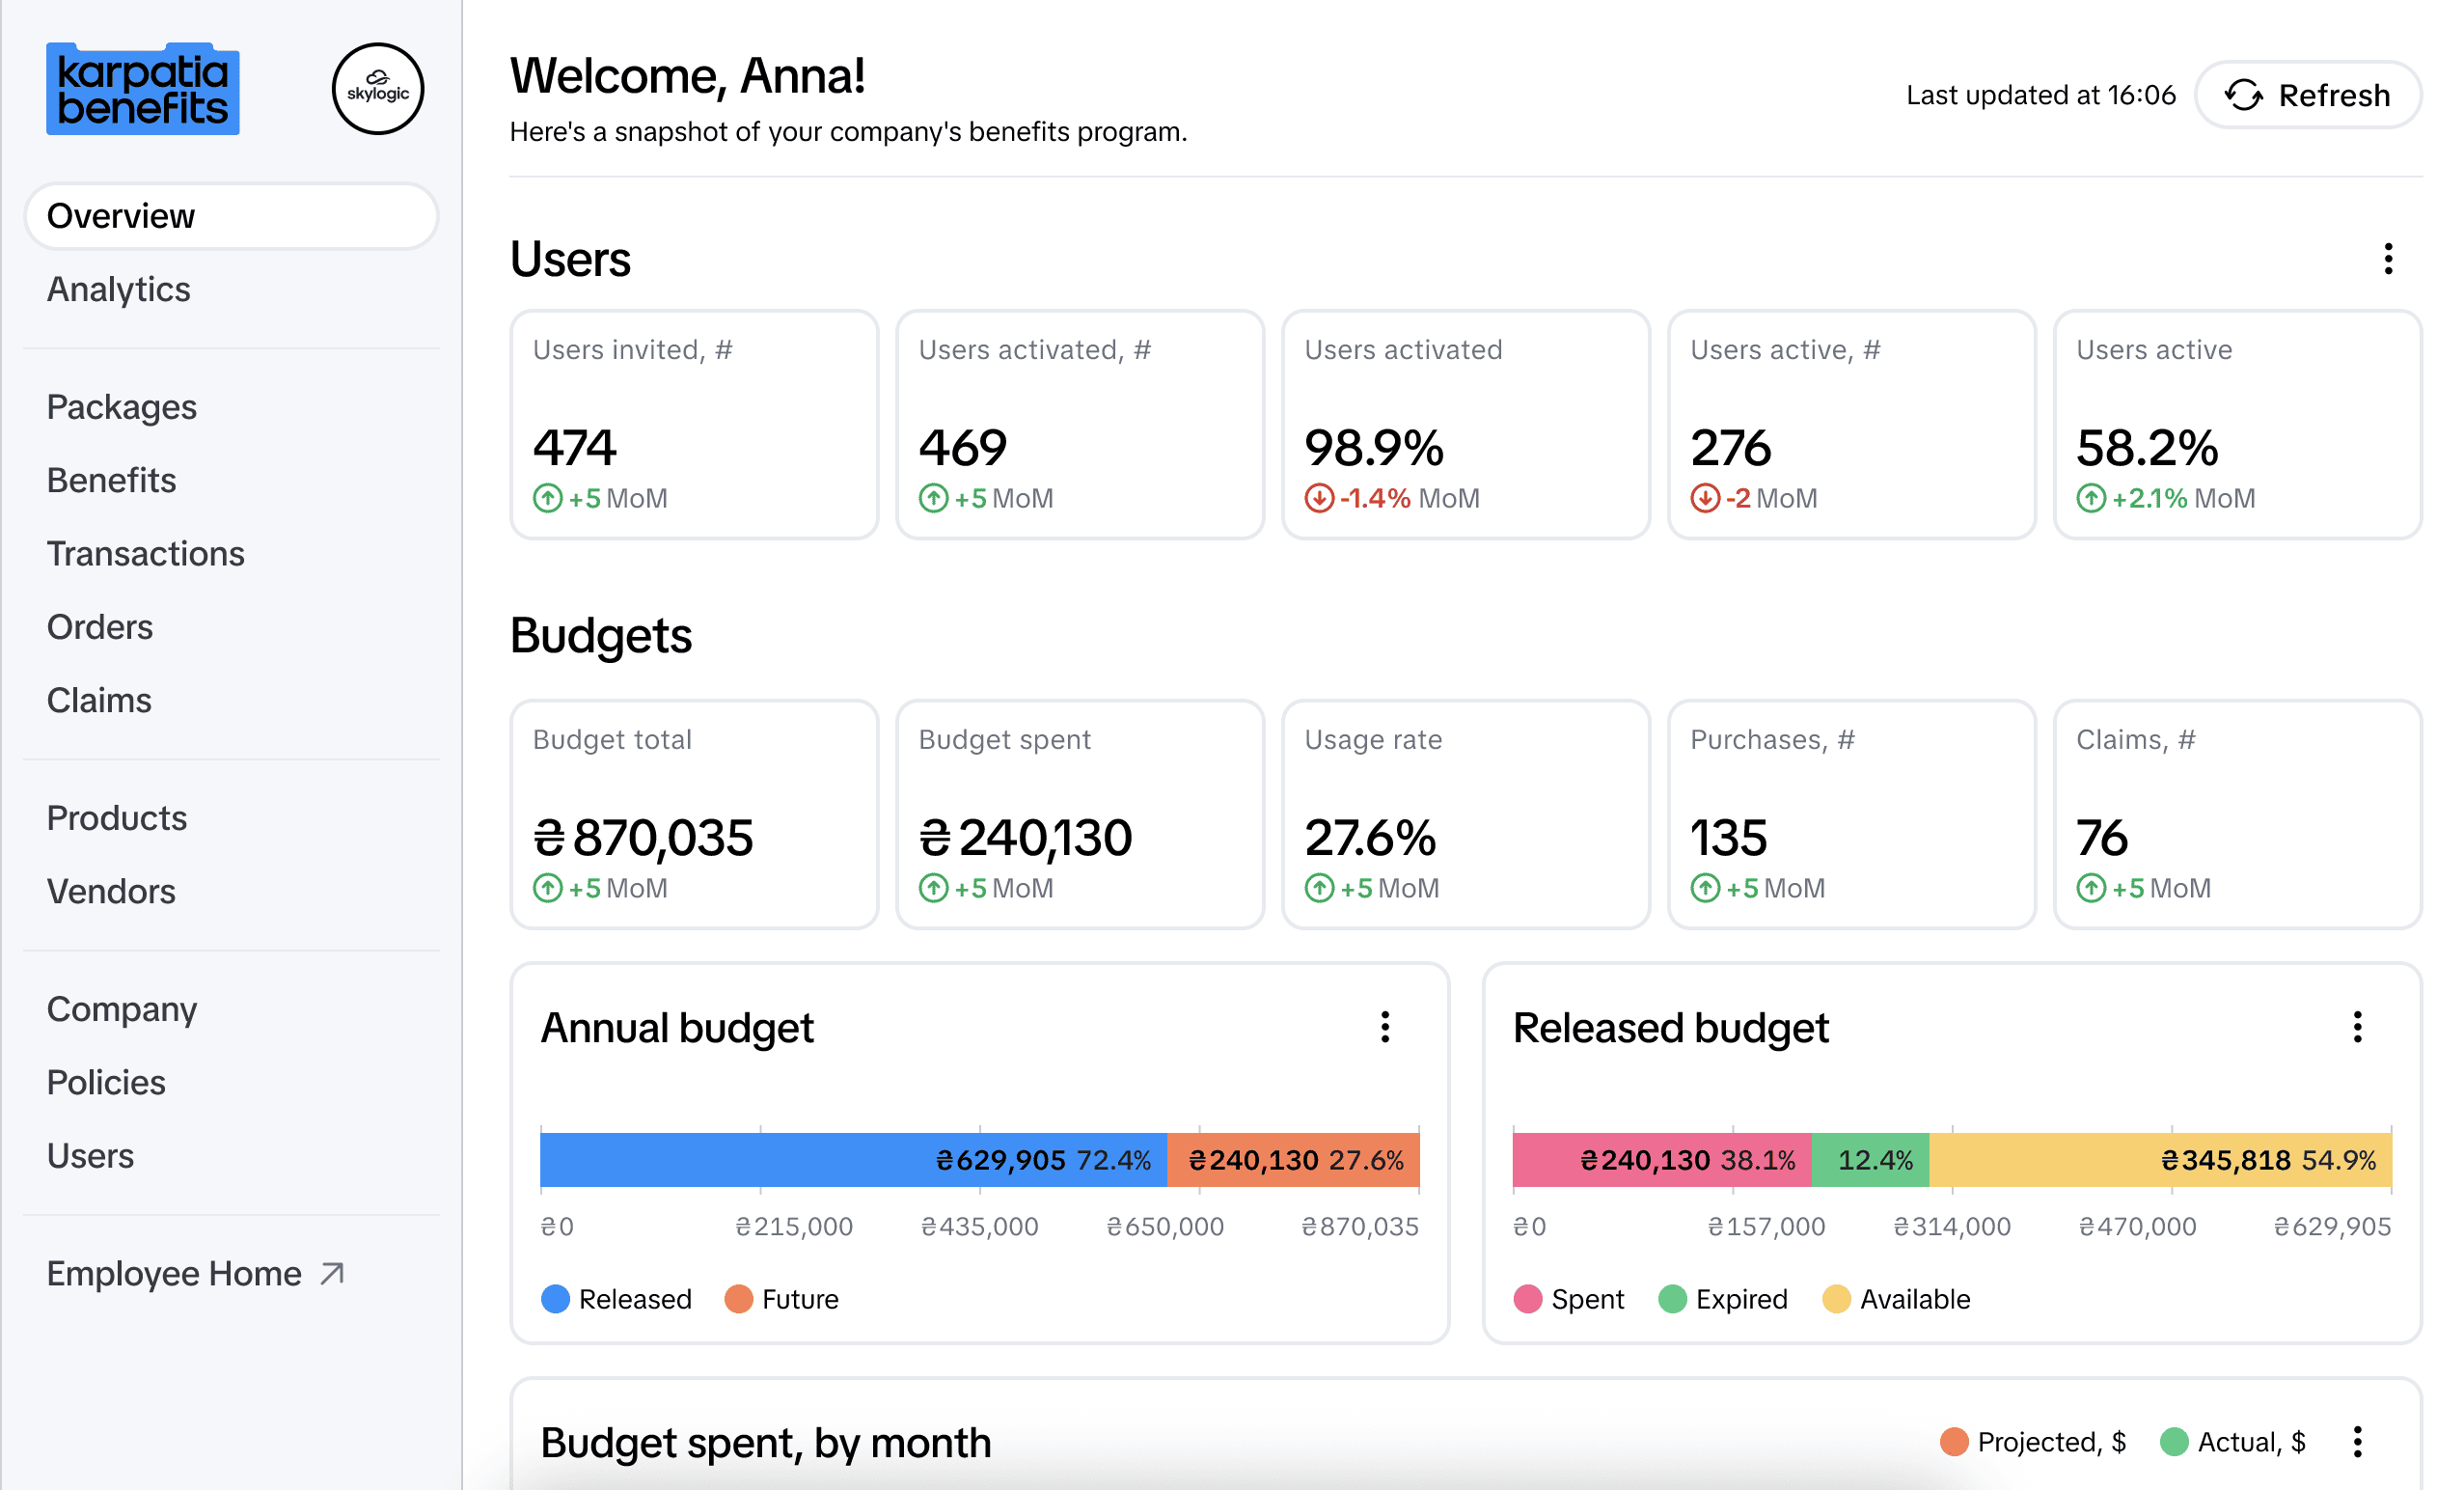
Task: Click up-arrow trend icon on Budget total card
Action: click(547, 888)
